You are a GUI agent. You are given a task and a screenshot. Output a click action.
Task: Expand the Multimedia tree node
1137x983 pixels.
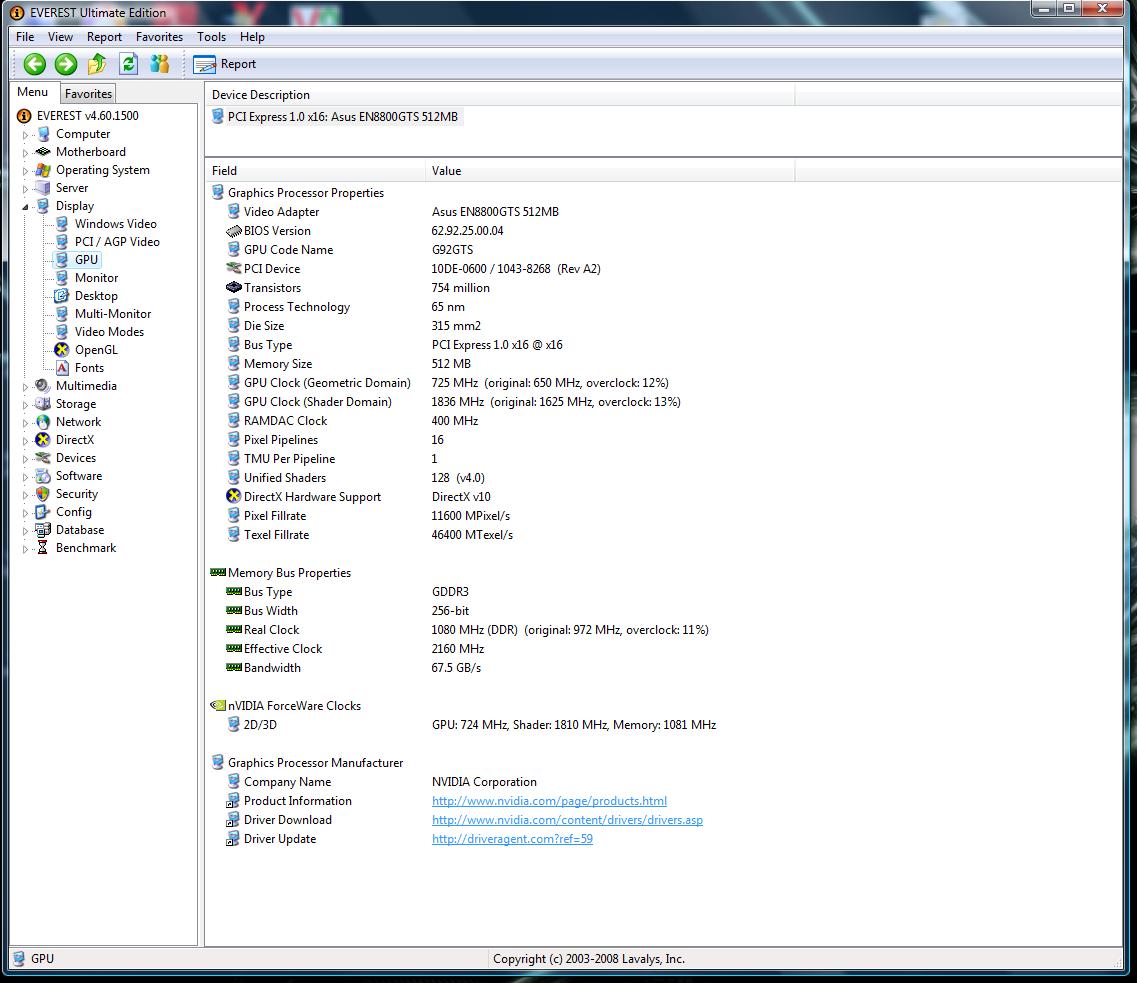click(x=25, y=387)
